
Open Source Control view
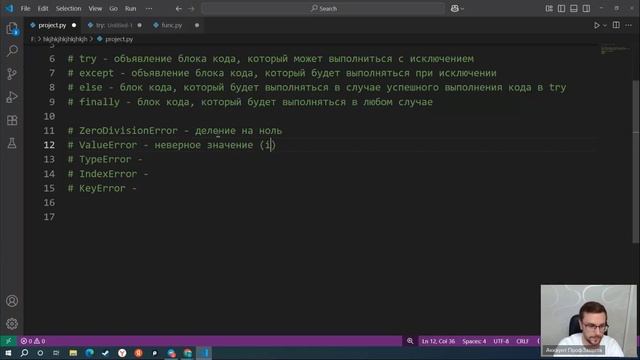pyautogui.click(x=12, y=74)
